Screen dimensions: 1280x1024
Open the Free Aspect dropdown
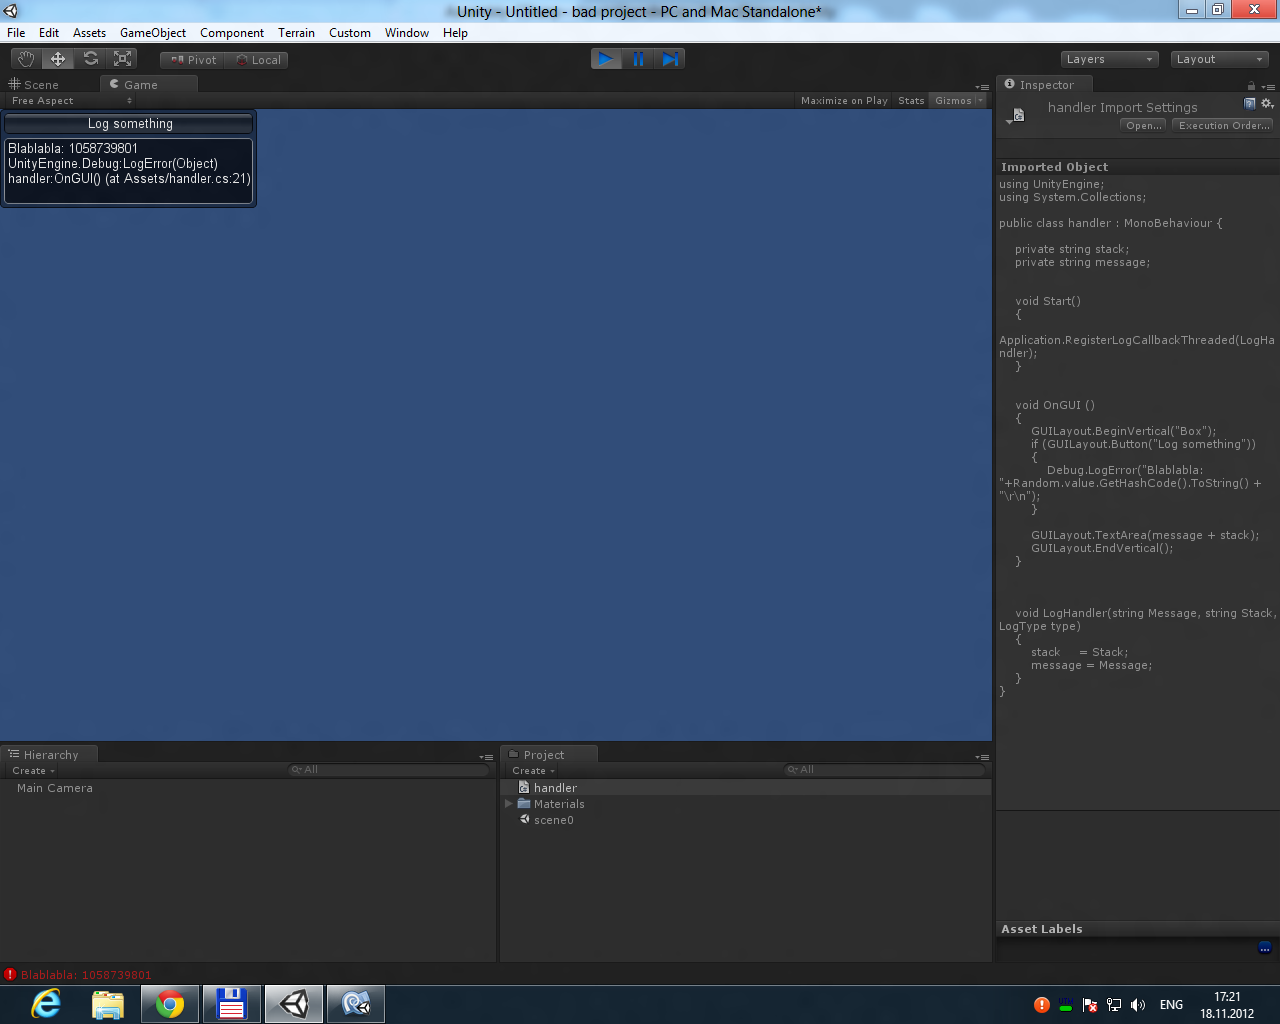71,101
